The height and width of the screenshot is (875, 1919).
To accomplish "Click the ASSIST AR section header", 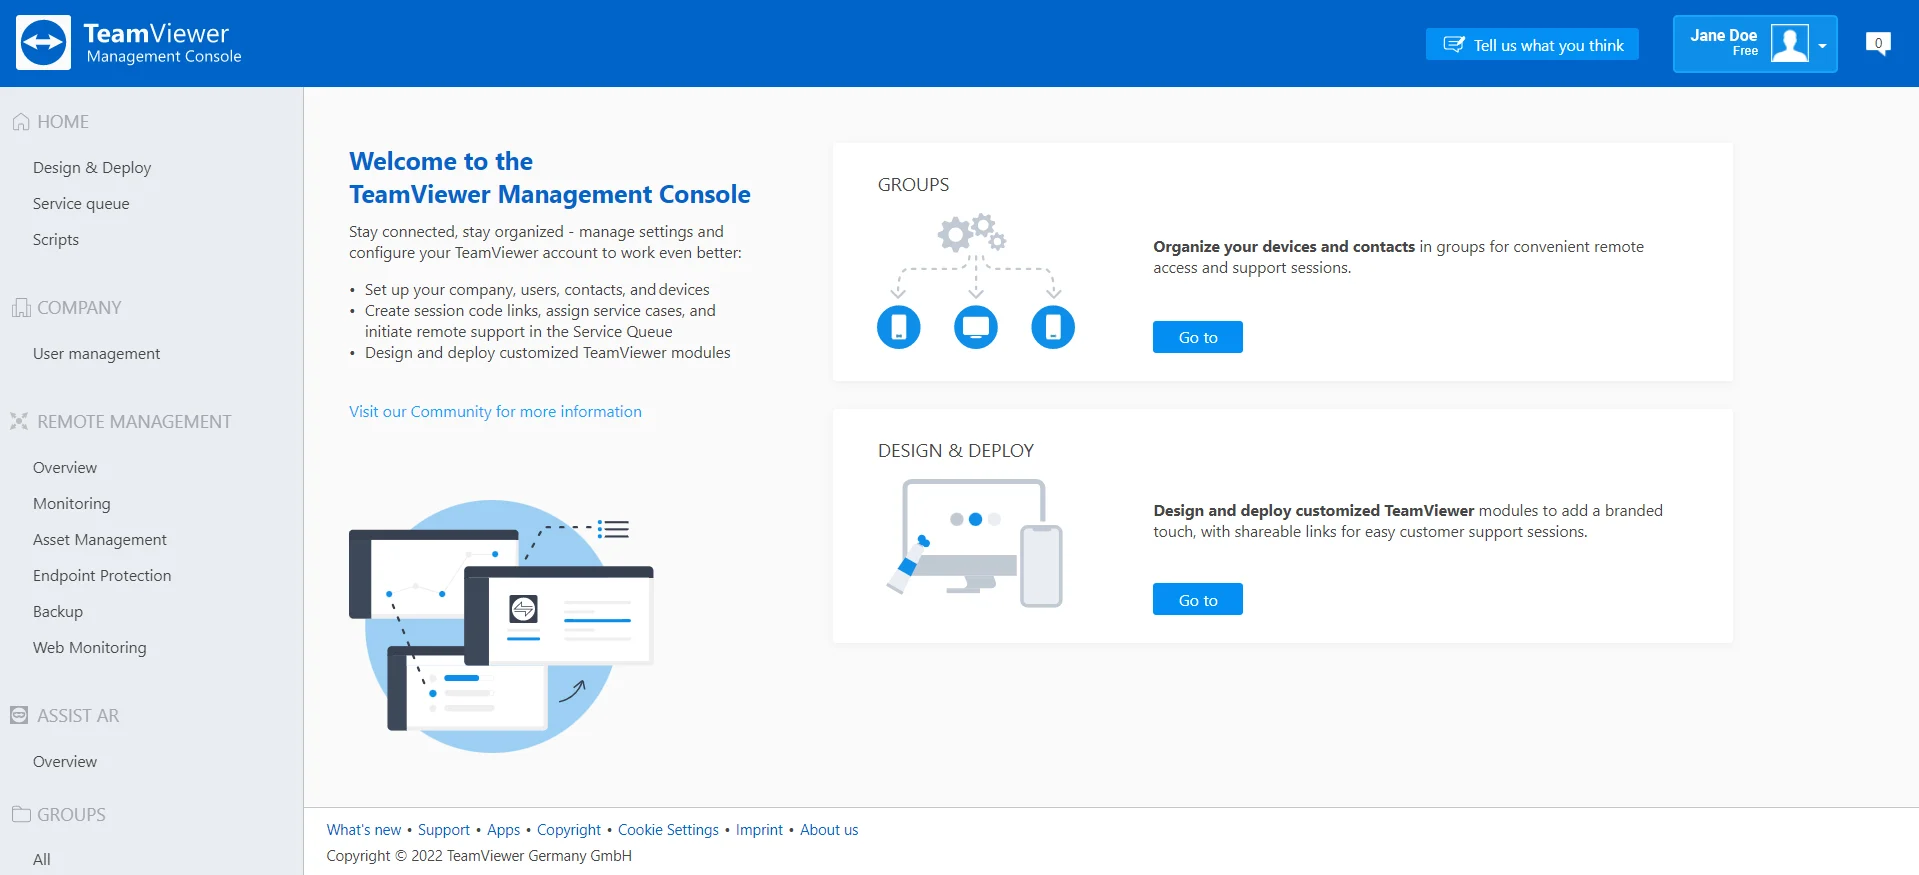I will point(78,716).
